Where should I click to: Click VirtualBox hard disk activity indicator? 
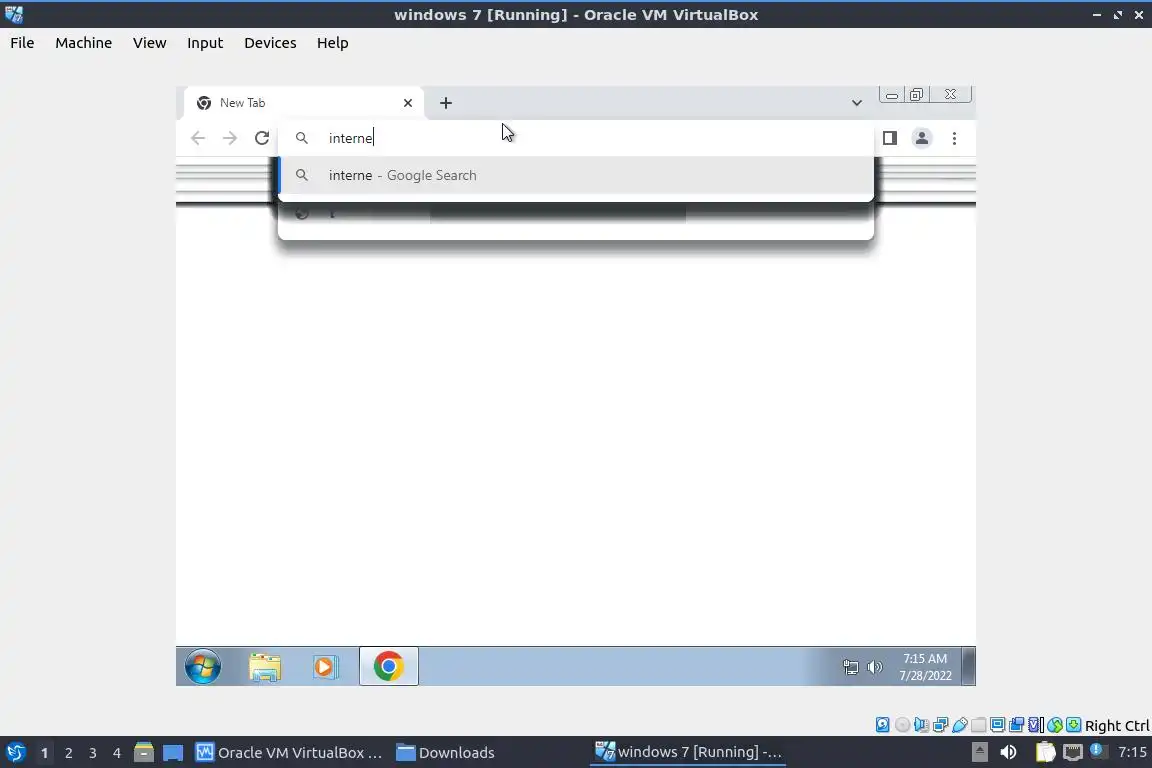tap(882, 725)
